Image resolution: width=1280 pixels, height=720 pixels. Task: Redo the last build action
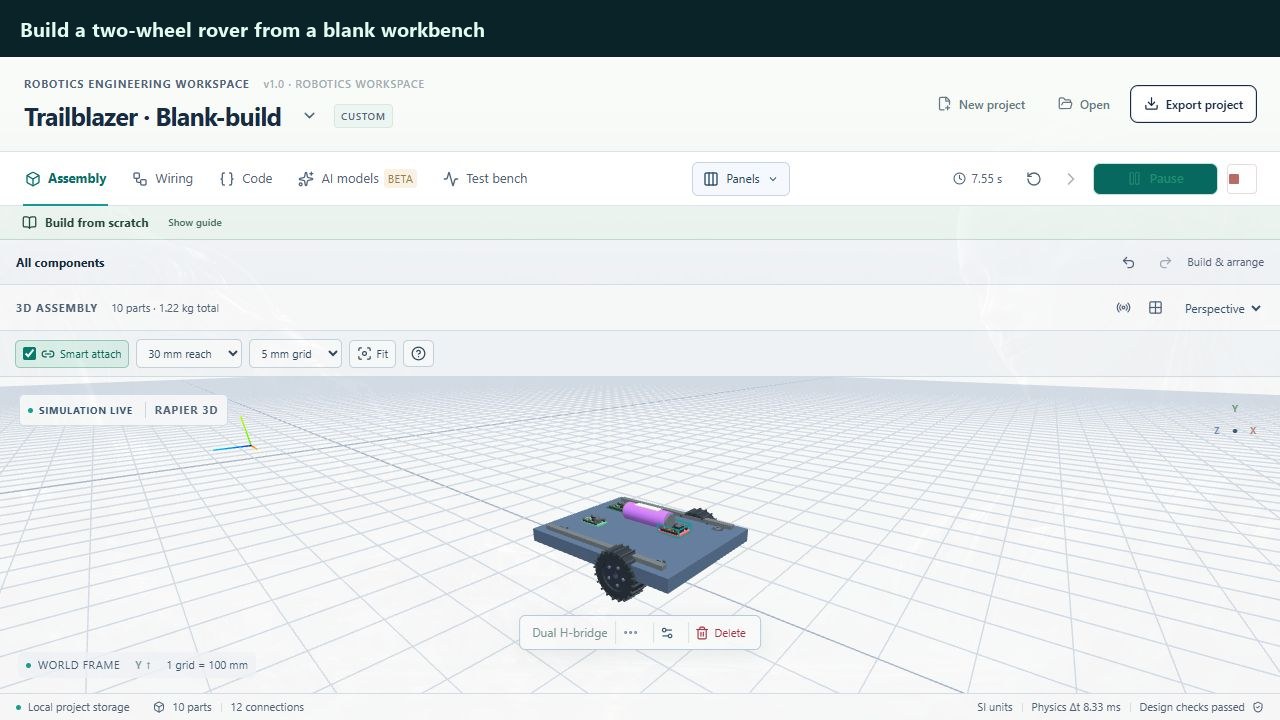(x=1165, y=263)
